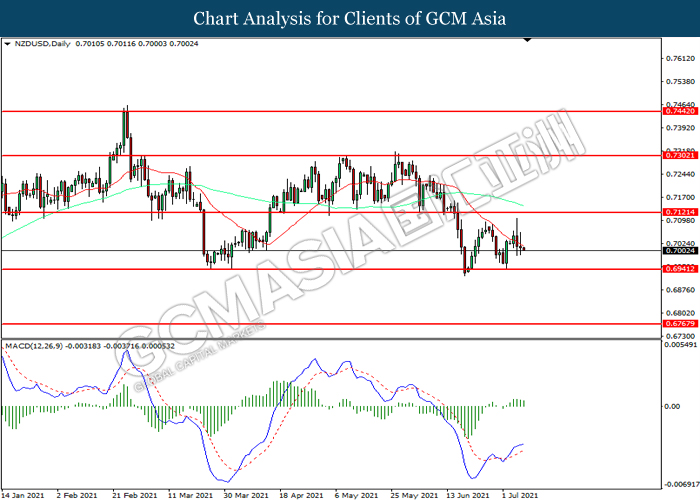Click the 0.70980 price axis label

(x=680, y=221)
